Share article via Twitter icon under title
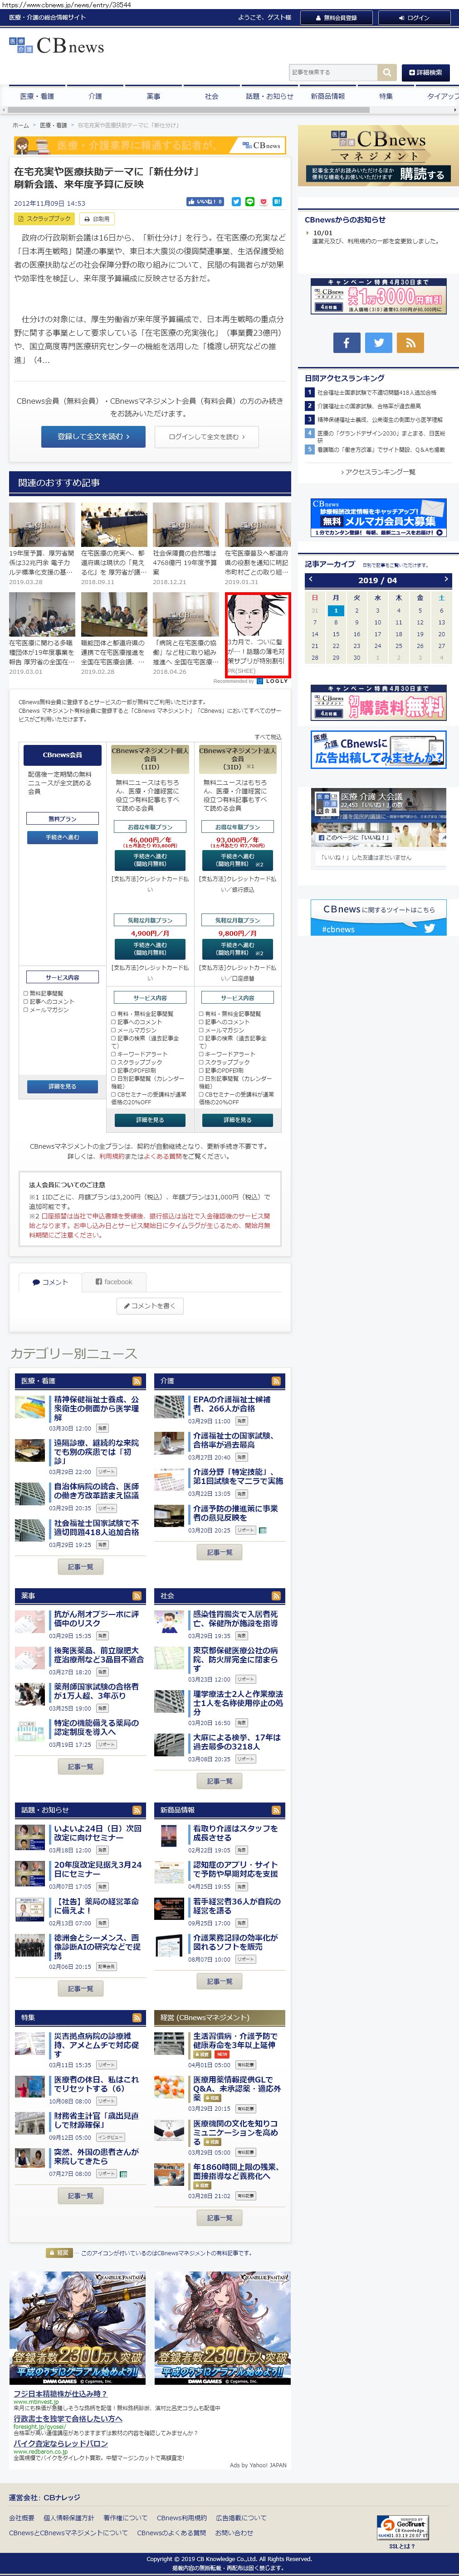459x2576 pixels. point(236,202)
